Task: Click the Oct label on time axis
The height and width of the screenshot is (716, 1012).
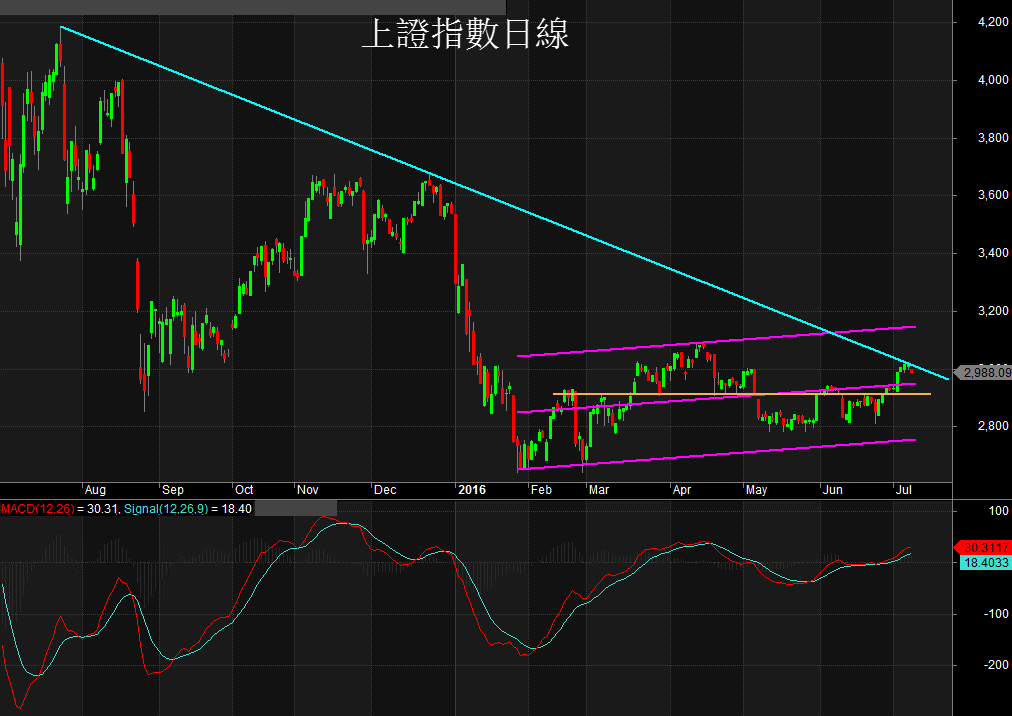Action: 244,490
